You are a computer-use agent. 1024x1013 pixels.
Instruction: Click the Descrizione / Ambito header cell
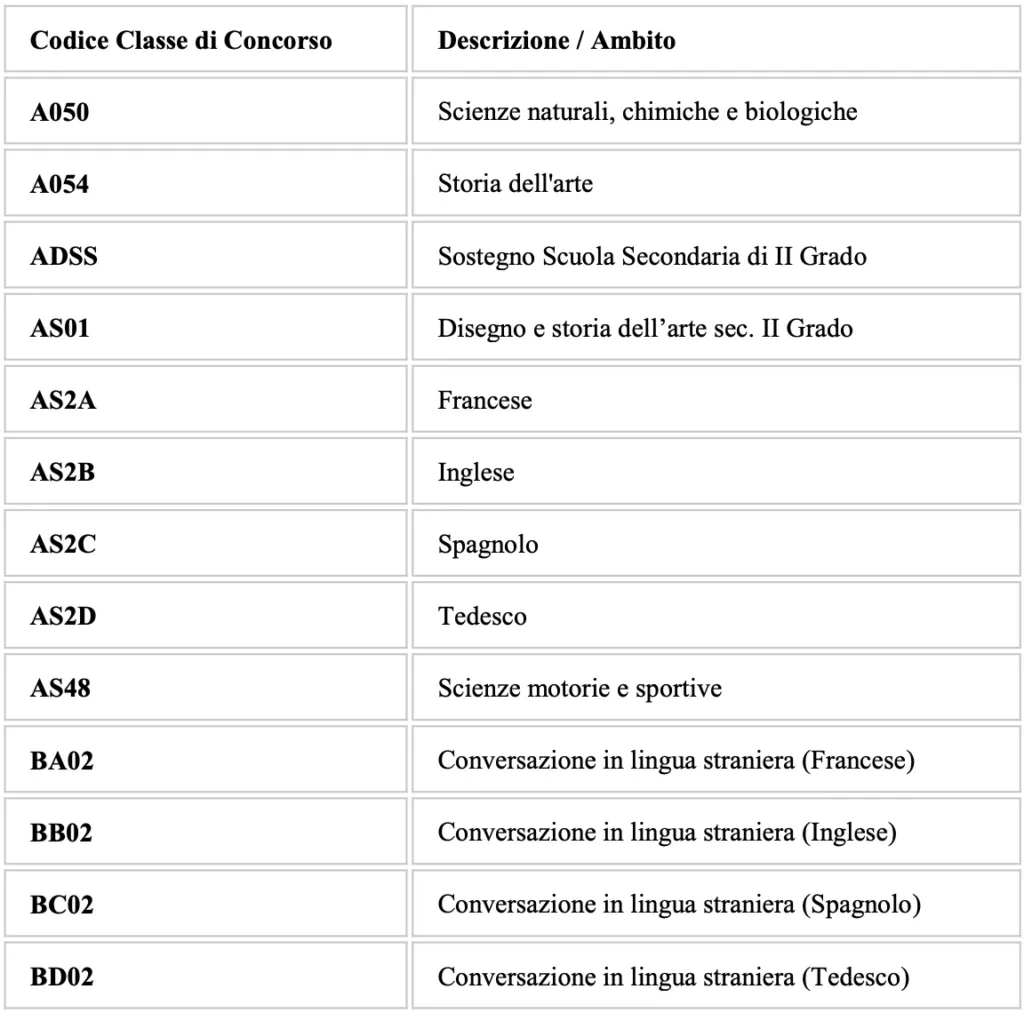click(716, 39)
